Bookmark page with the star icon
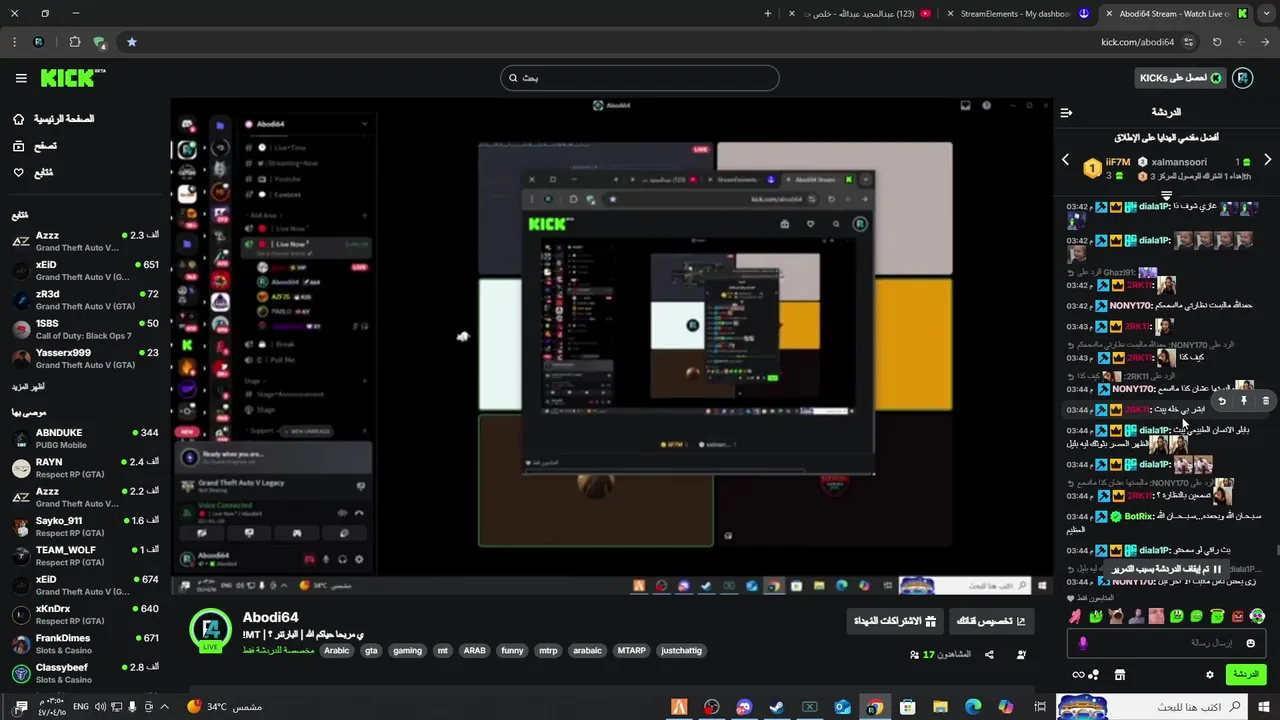This screenshot has width=1280, height=720. (131, 42)
